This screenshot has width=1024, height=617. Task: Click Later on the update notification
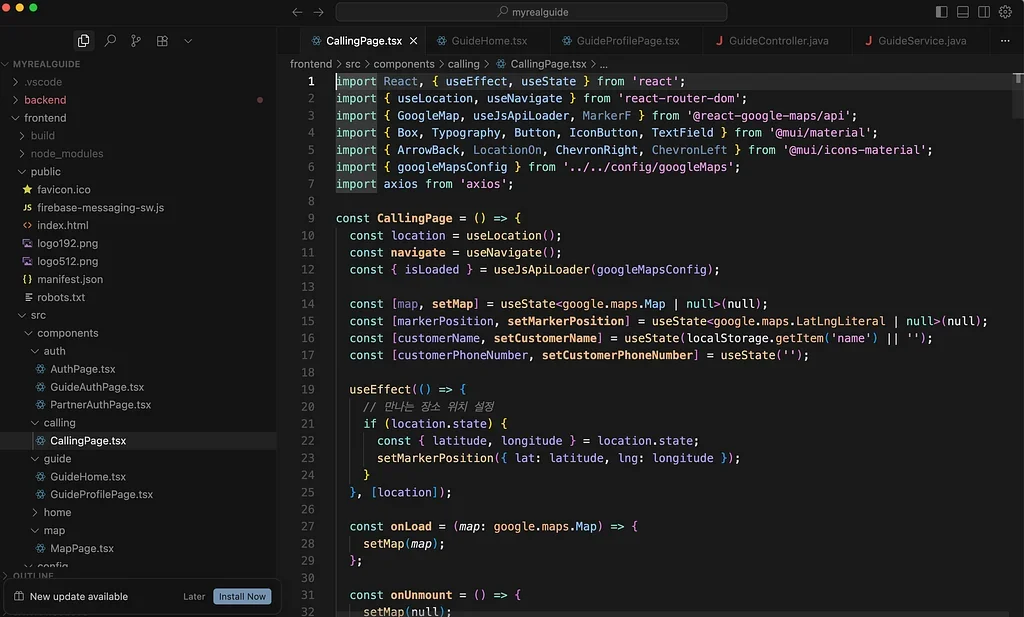(194, 596)
